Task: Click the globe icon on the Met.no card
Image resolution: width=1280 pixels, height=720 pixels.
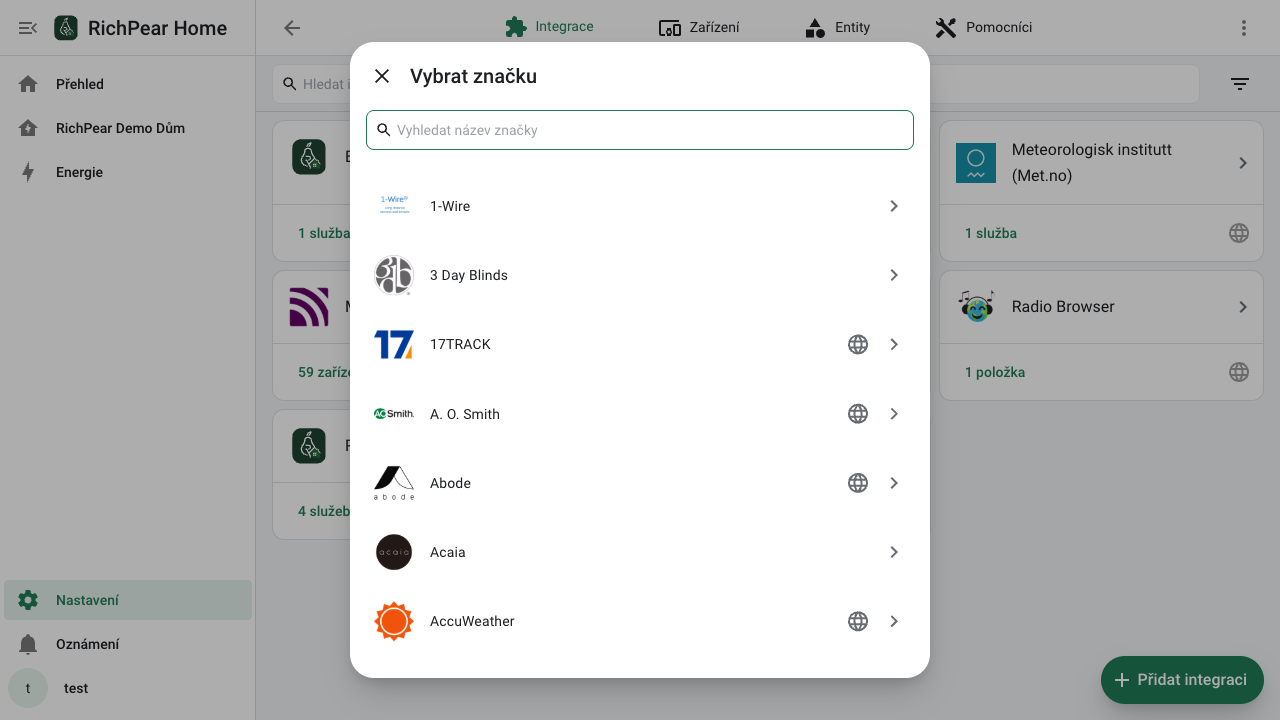Action: (x=1239, y=233)
